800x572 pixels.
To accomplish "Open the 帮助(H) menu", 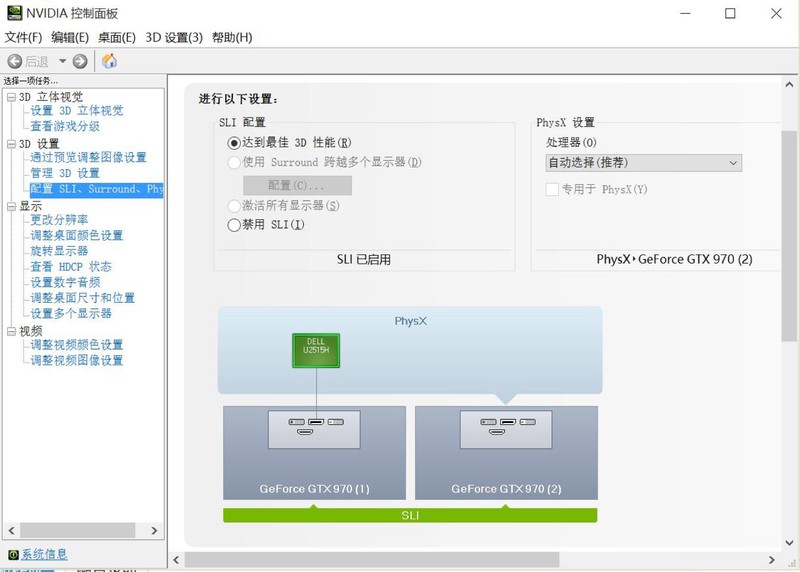I will coord(232,37).
